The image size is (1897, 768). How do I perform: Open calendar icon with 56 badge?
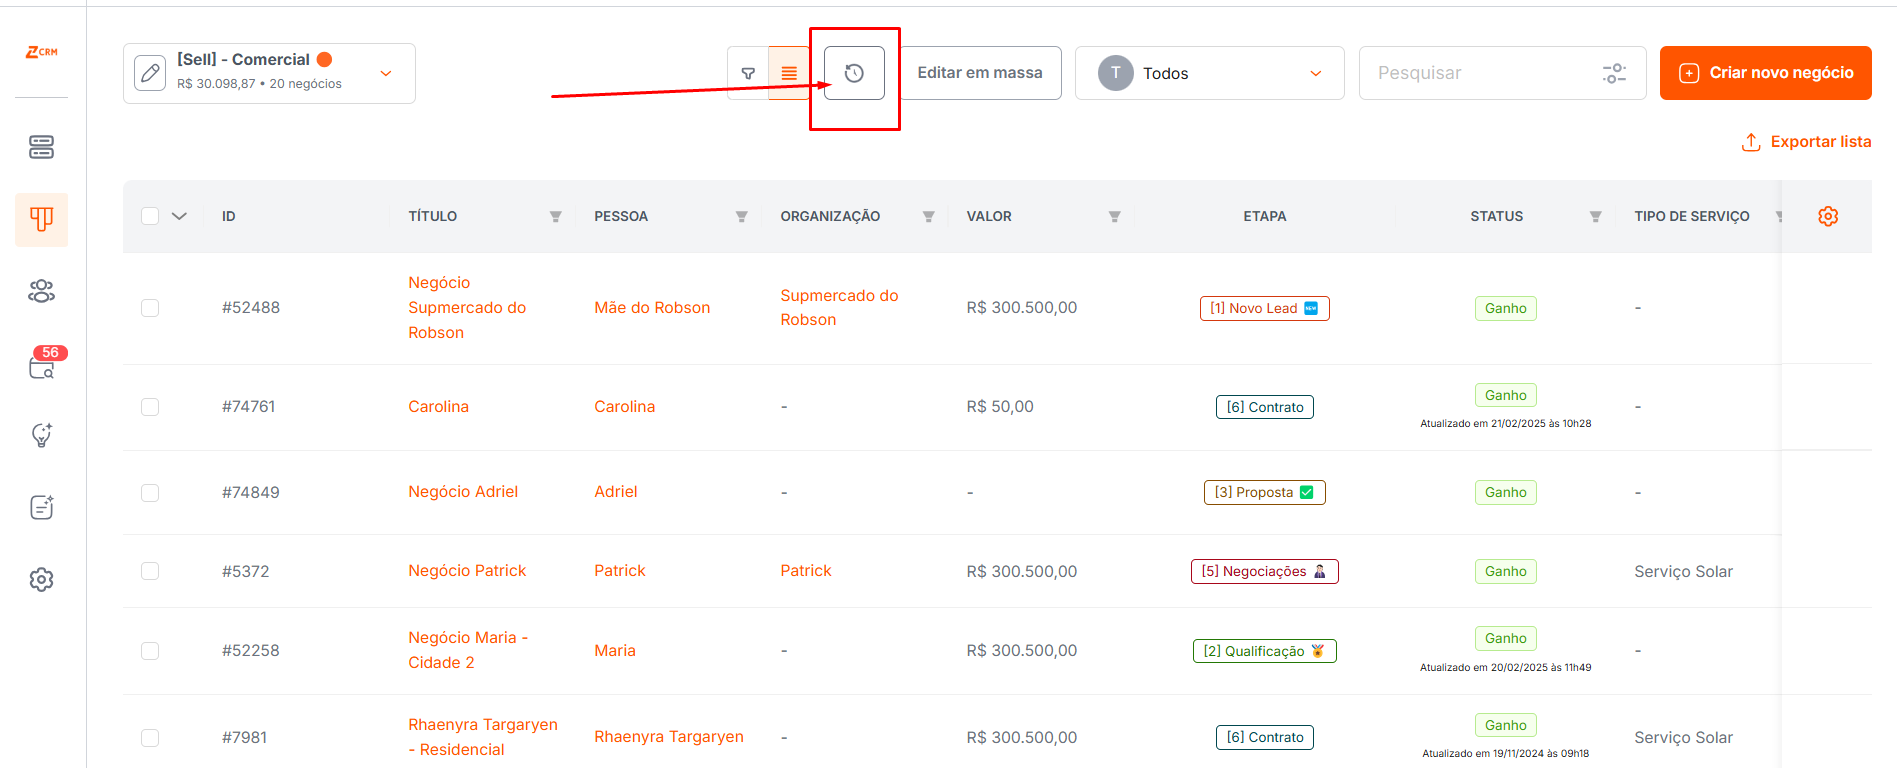[41, 365]
